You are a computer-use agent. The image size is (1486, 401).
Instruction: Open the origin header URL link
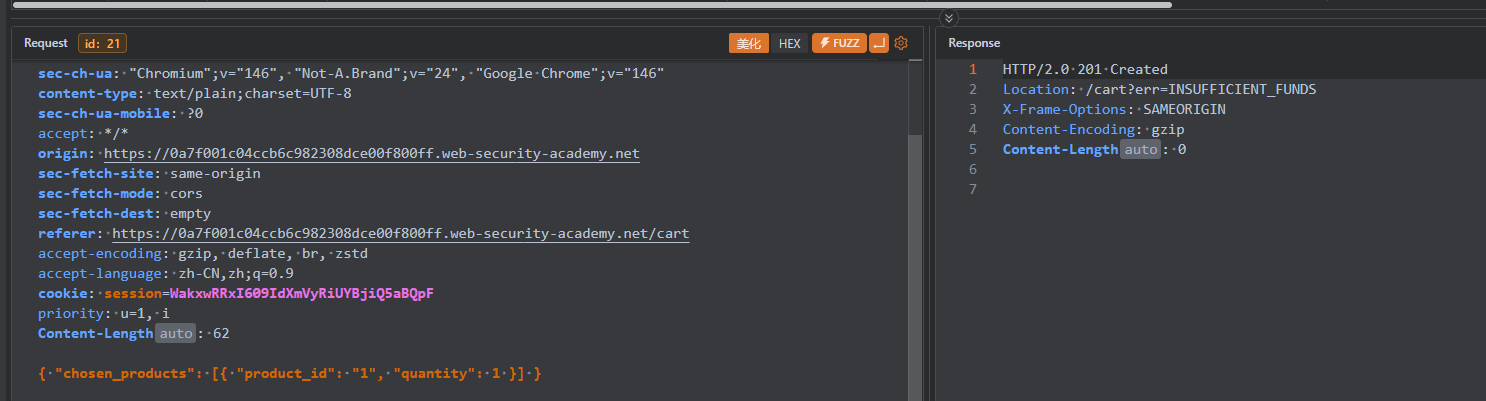(371, 154)
